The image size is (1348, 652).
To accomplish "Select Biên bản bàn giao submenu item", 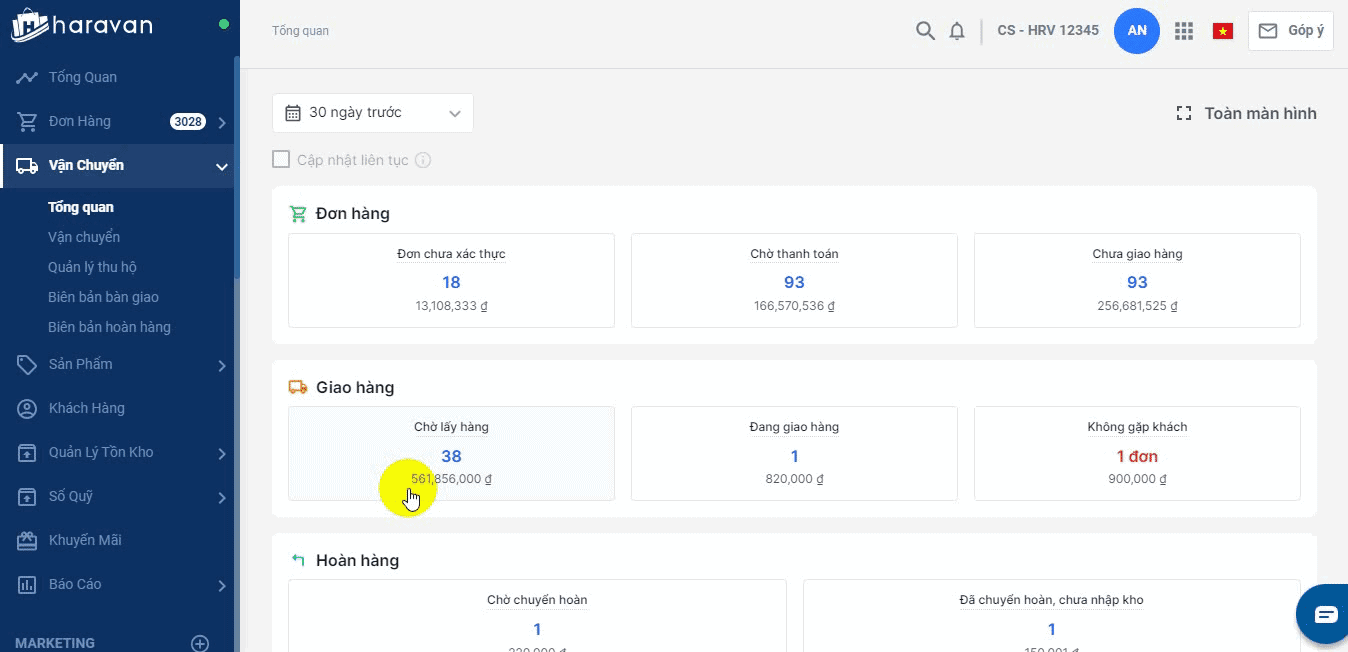I will [103, 297].
